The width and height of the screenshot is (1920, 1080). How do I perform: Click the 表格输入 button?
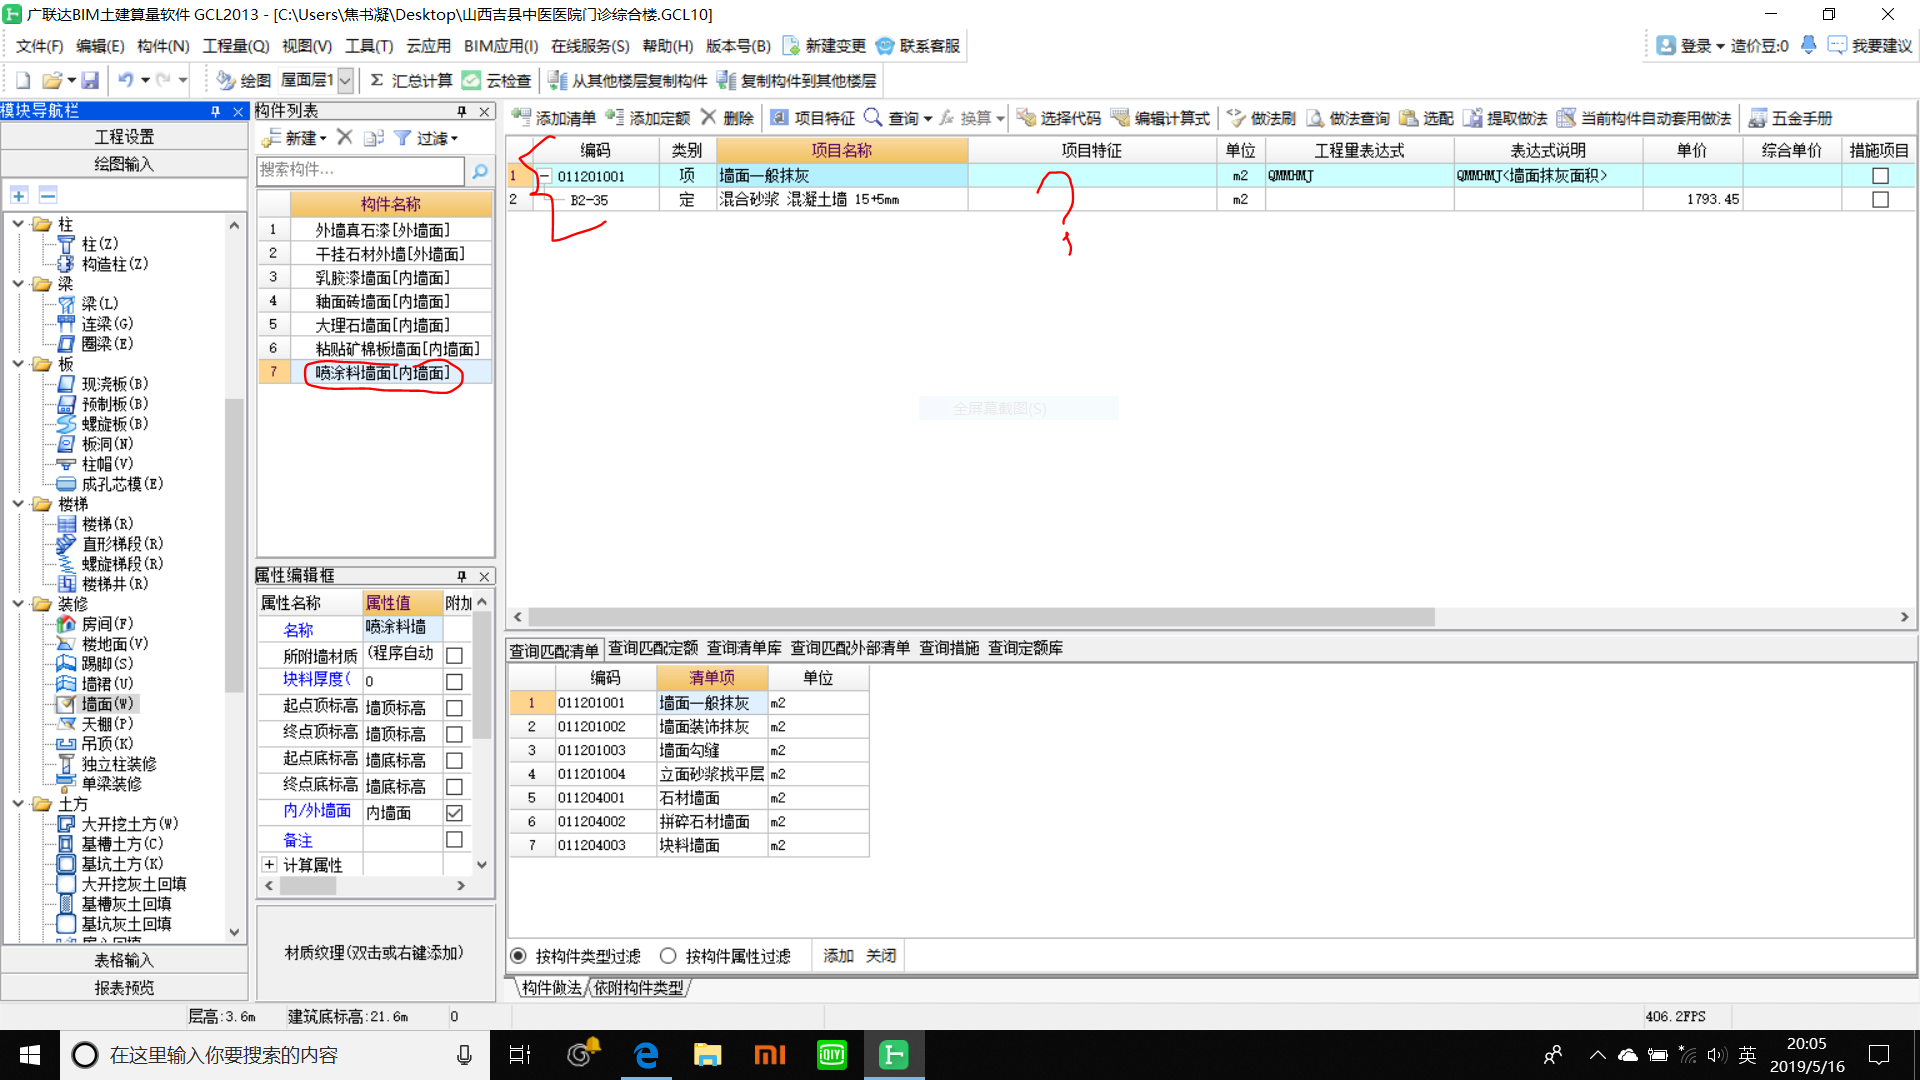click(x=124, y=960)
